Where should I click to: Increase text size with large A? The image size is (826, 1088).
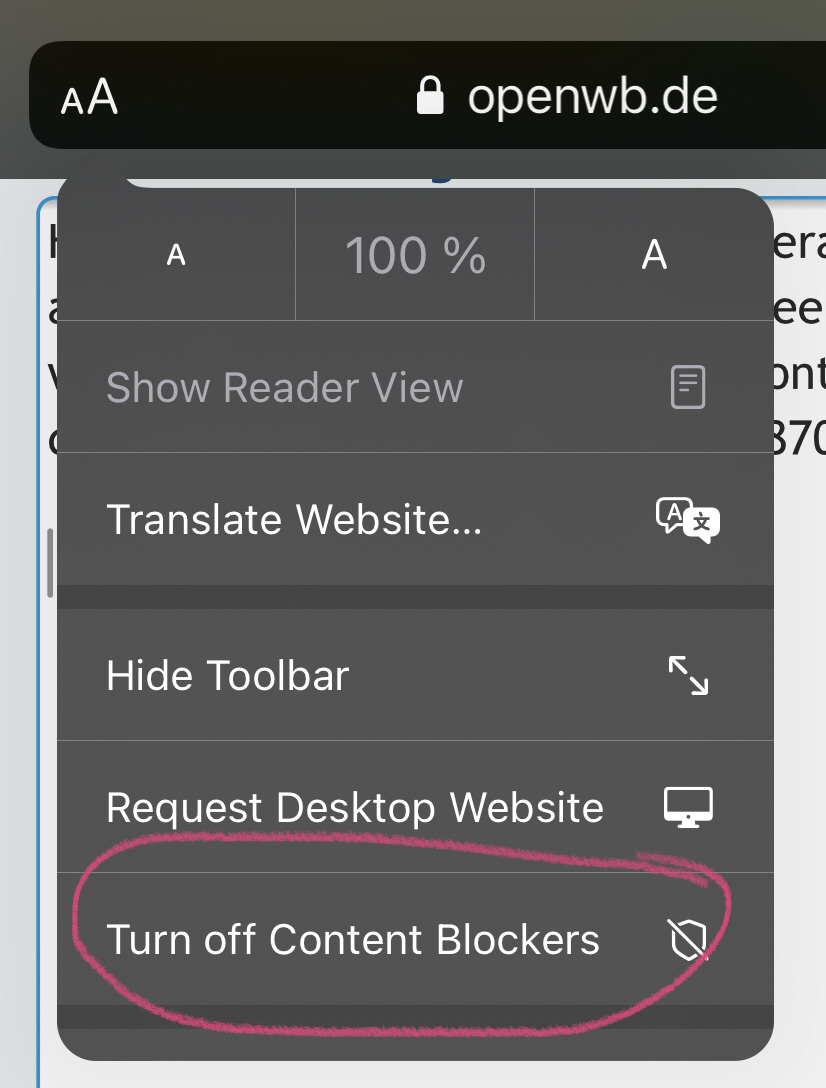tap(654, 256)
